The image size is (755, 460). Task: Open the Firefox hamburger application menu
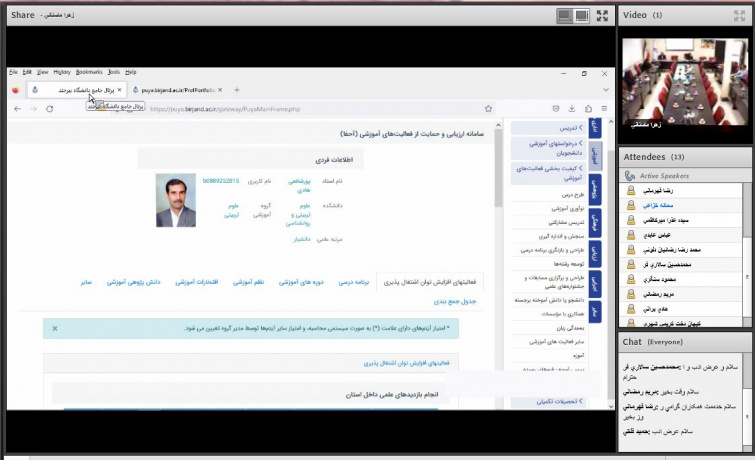tap(604, 108)
